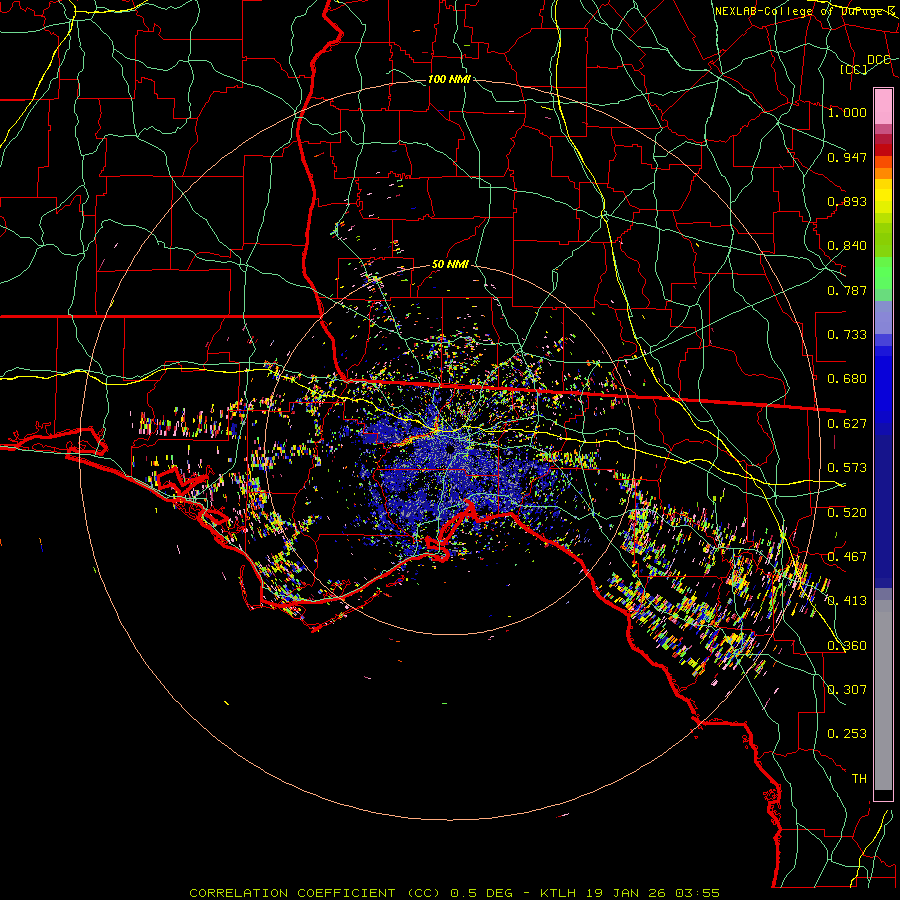Select the 0.627 scale value

coord(847,424)
